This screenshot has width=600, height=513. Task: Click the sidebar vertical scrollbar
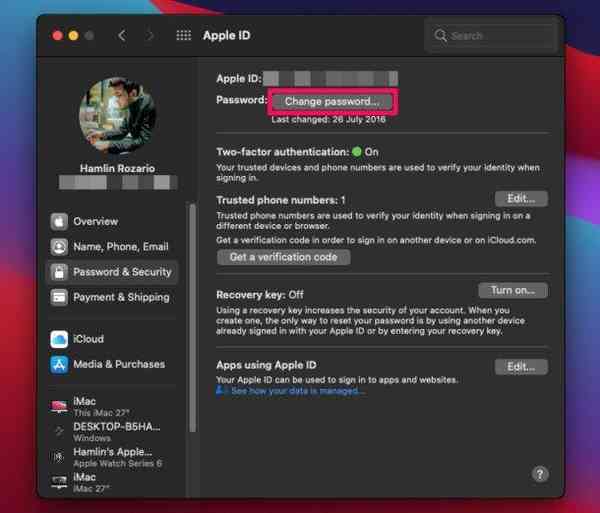[192, 318]
